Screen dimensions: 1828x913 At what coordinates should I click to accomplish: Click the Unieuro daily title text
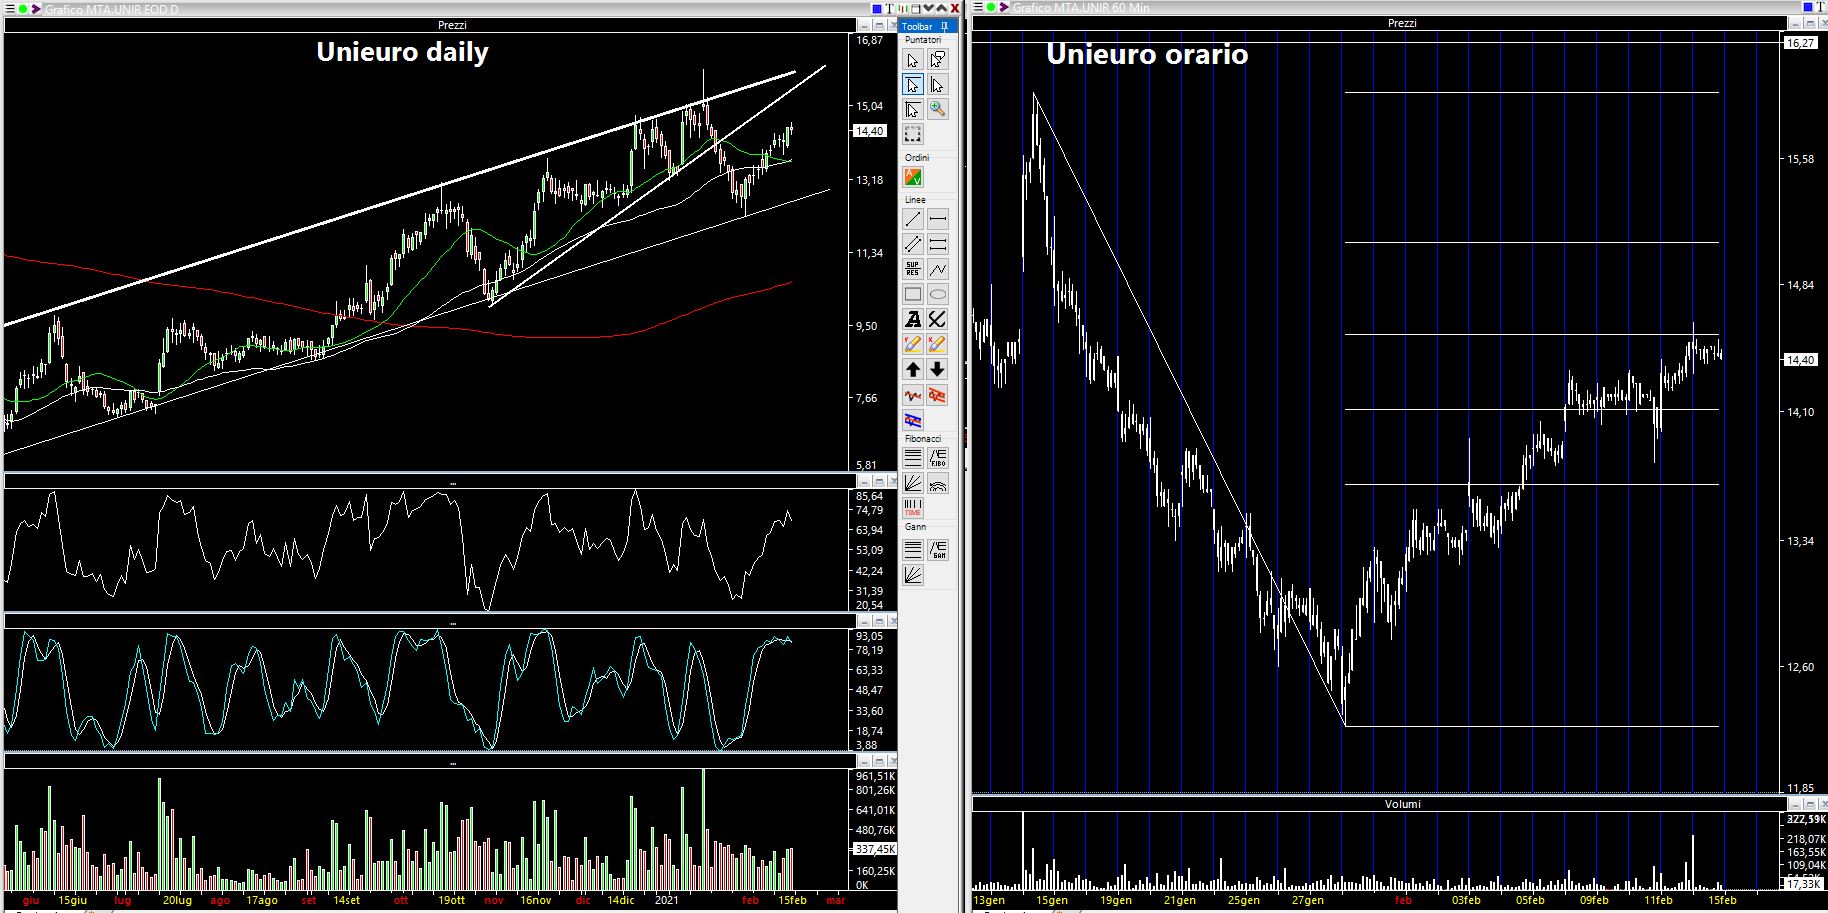coord(402,52)
